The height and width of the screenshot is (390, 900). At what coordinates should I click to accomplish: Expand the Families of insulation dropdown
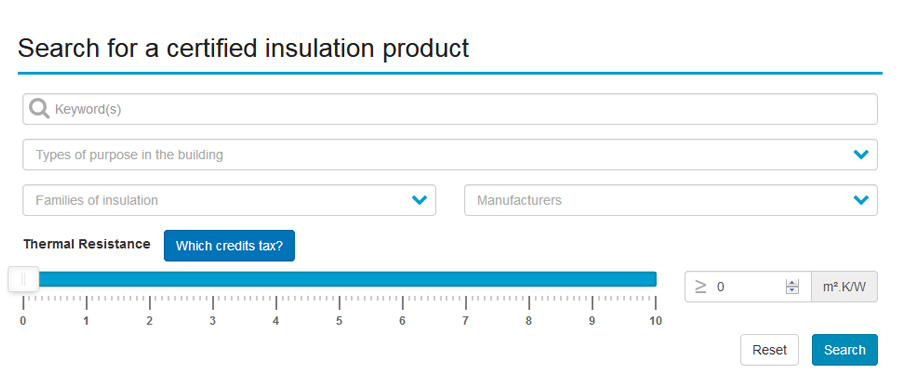pyautogui.click(x=229, y=200)
